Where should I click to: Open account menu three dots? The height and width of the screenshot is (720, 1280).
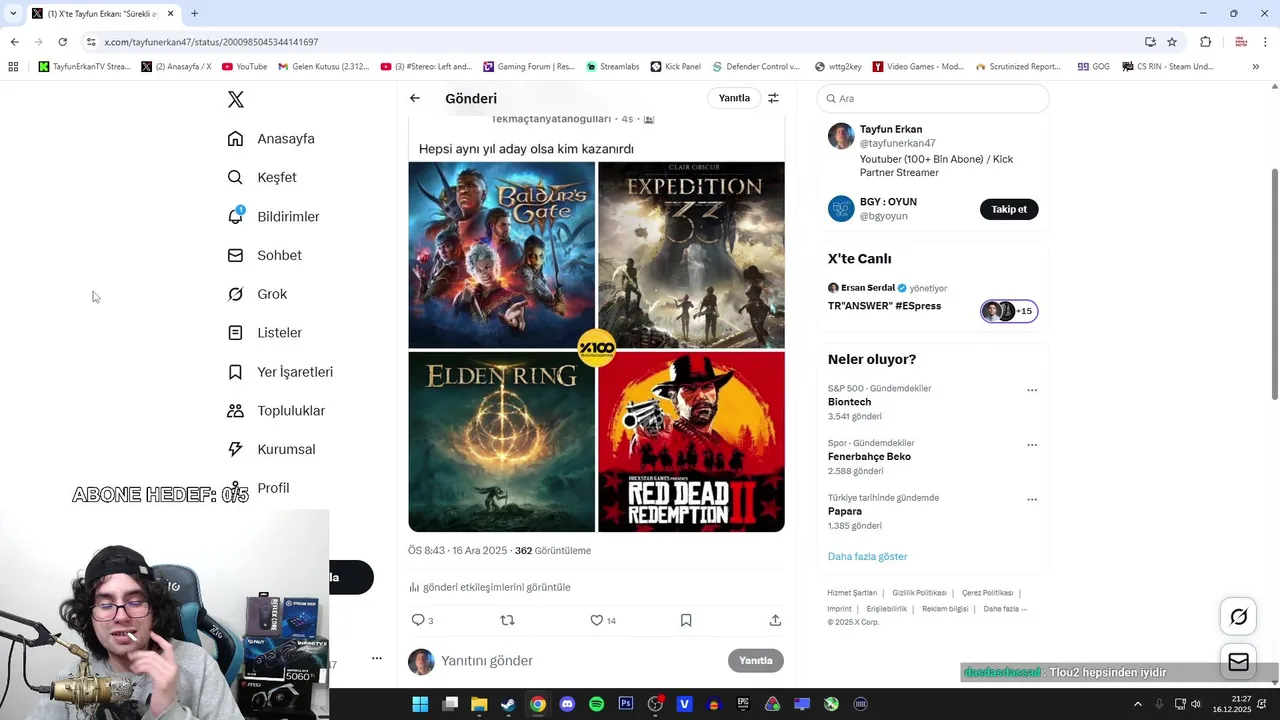point(377,658)
